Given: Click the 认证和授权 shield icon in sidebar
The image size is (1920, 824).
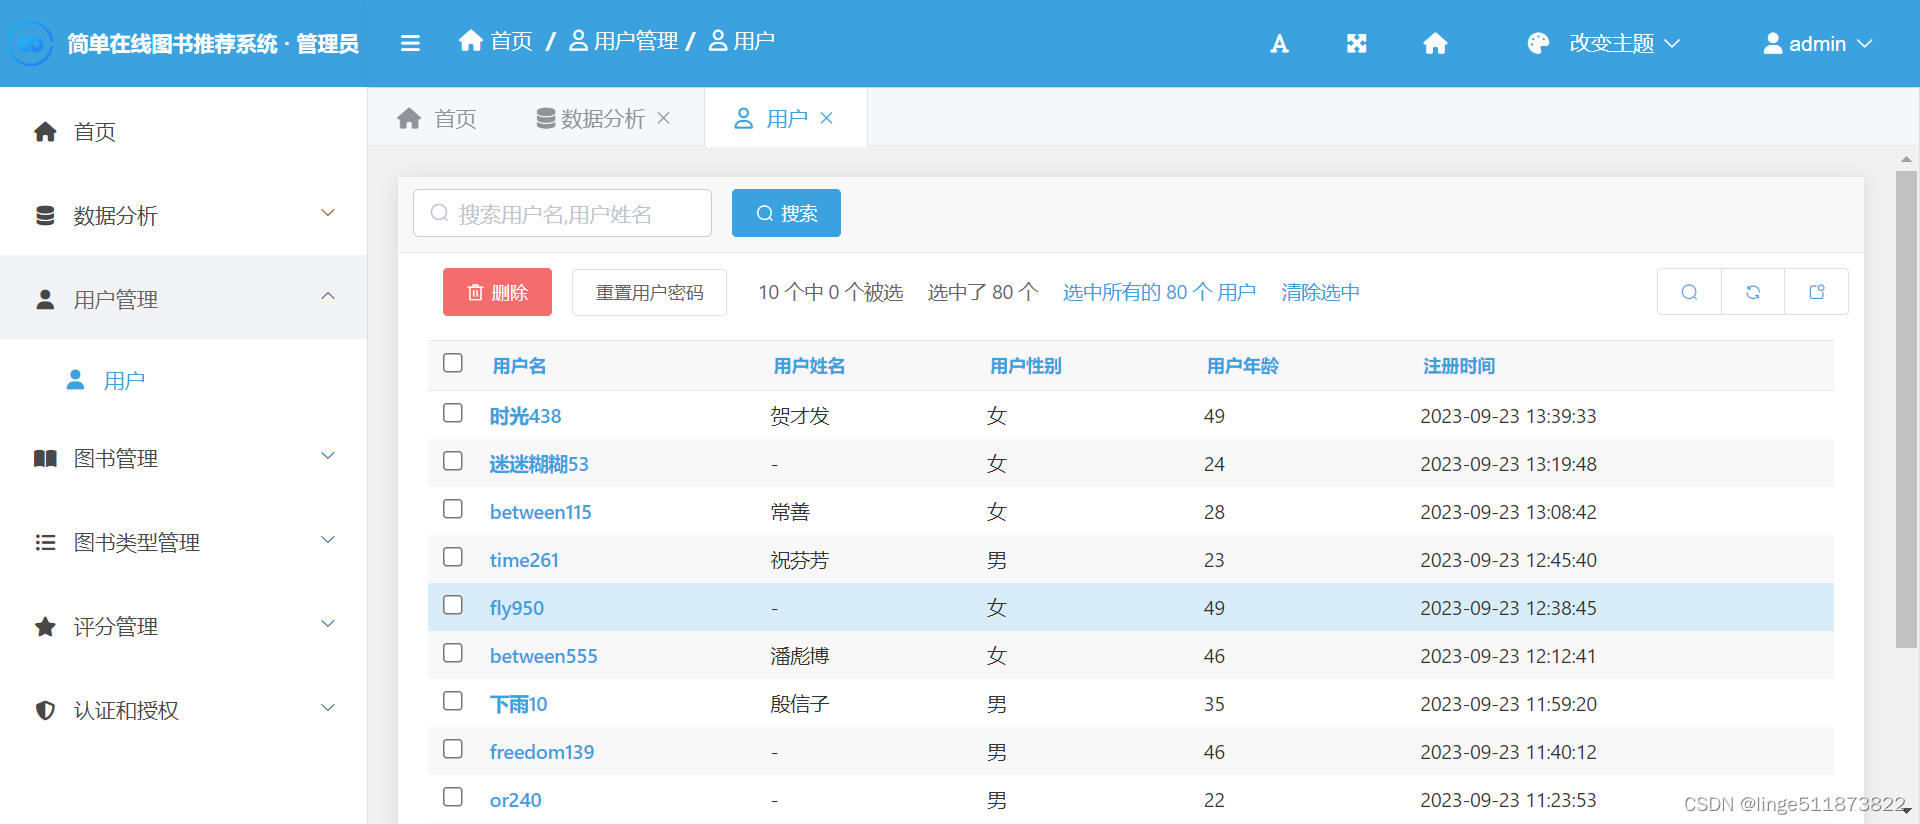Looking at the screenshot, I should [x=45, y=710].
